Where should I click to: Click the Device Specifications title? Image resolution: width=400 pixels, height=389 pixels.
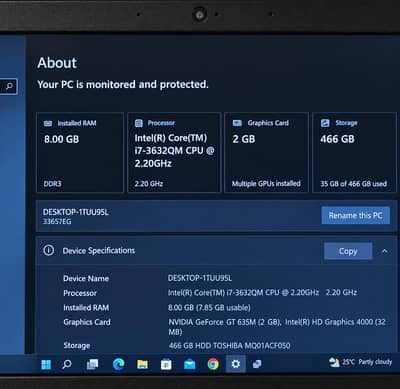(x=99, y=250)
